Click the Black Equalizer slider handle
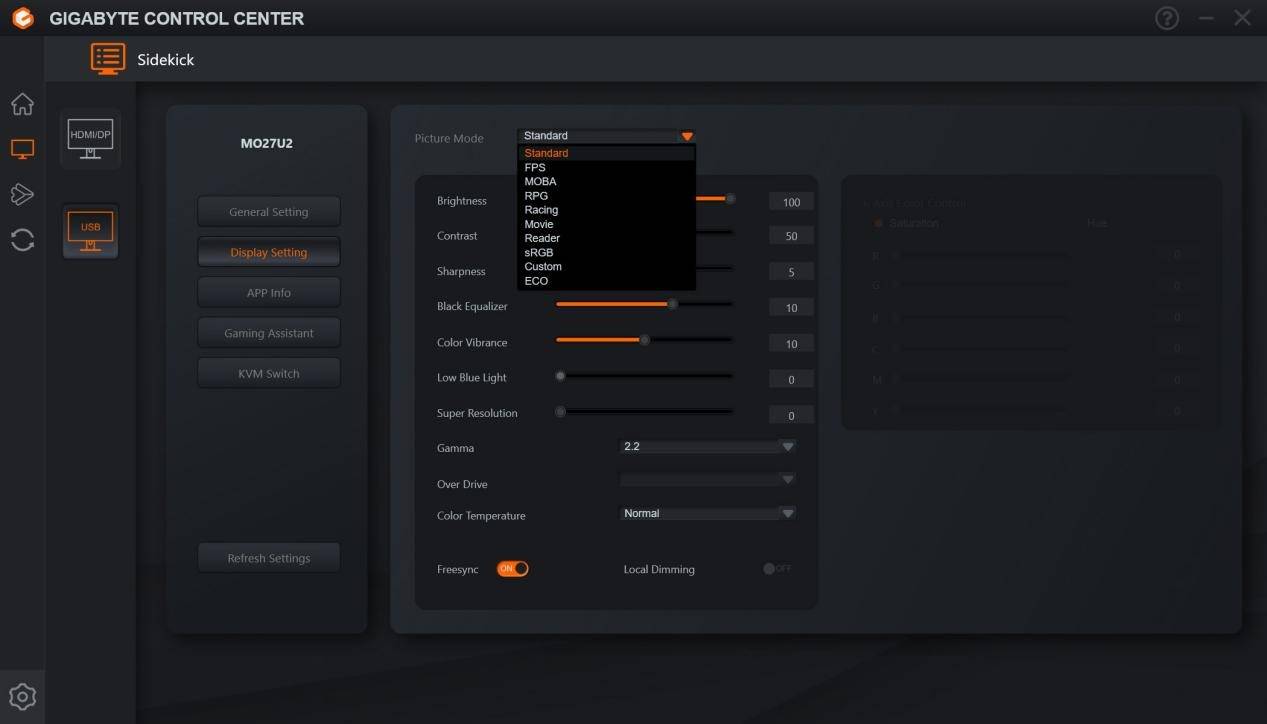Screen dimensions: 1267x724 click(x=672, y=304)
